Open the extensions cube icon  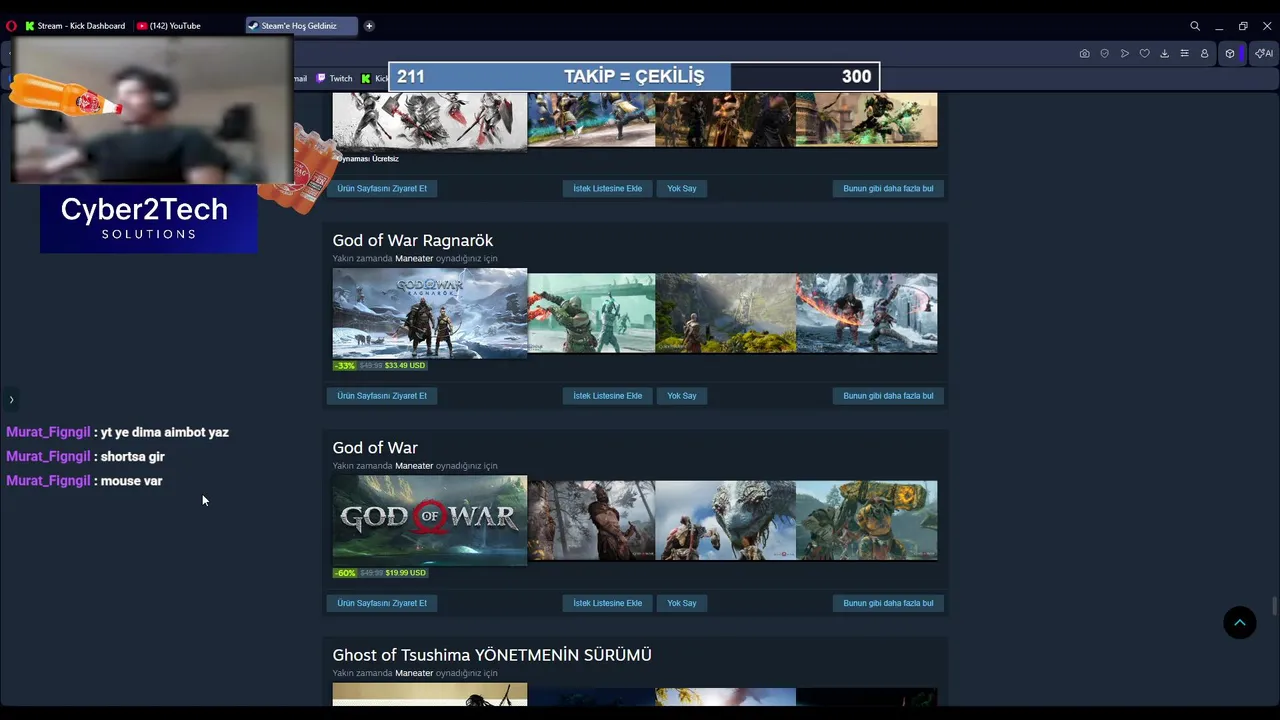(x=1230, y=53)
